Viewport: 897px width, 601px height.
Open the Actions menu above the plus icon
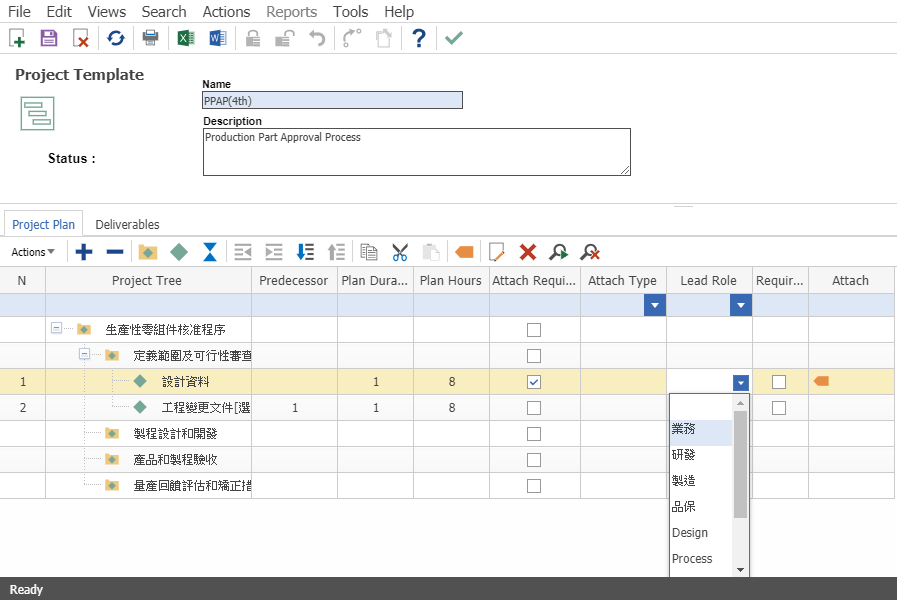click(30, 251)
